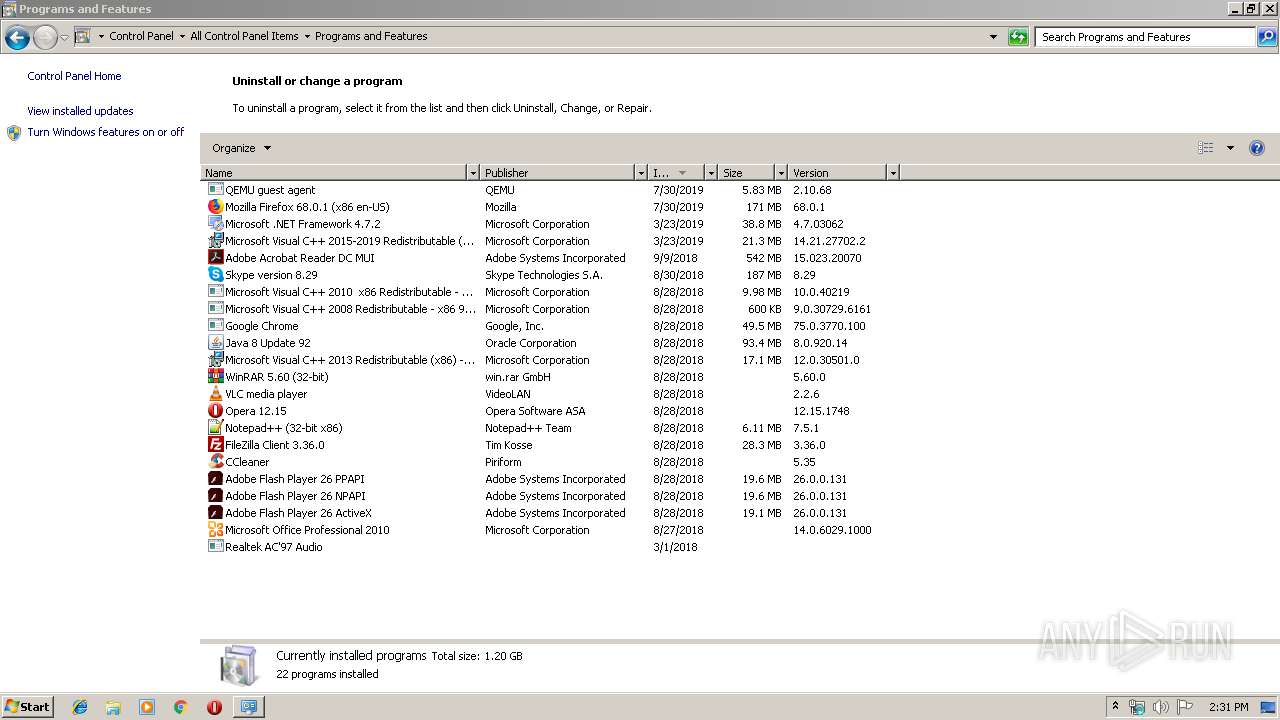Sort the list by Name column
1280x720 pixels.
tap(334, 173)
